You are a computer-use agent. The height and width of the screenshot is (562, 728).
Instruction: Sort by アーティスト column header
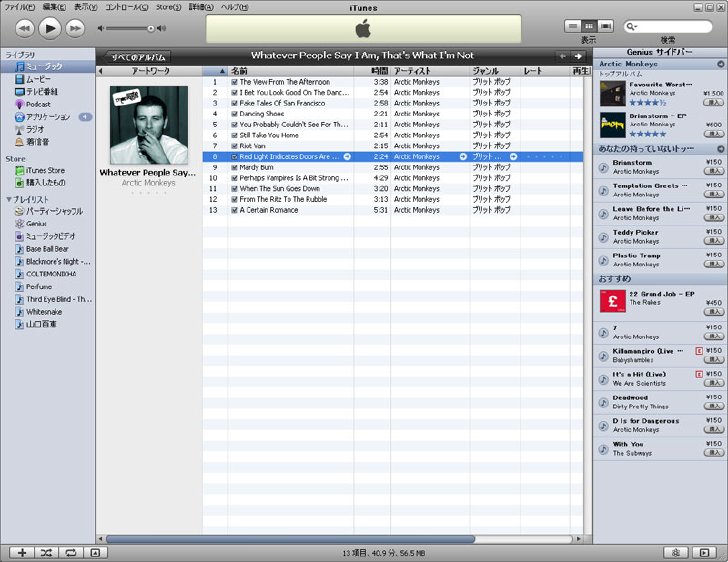(430, 71)
